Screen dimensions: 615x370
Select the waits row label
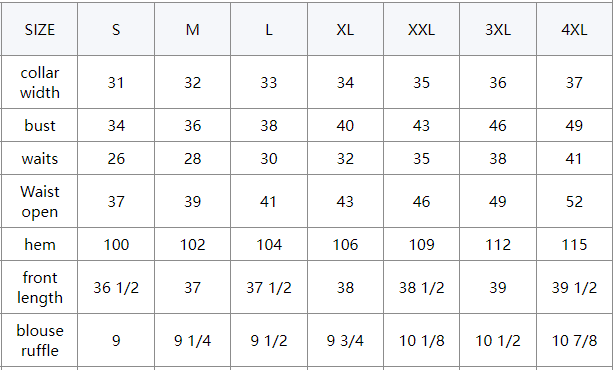(40, 159)
